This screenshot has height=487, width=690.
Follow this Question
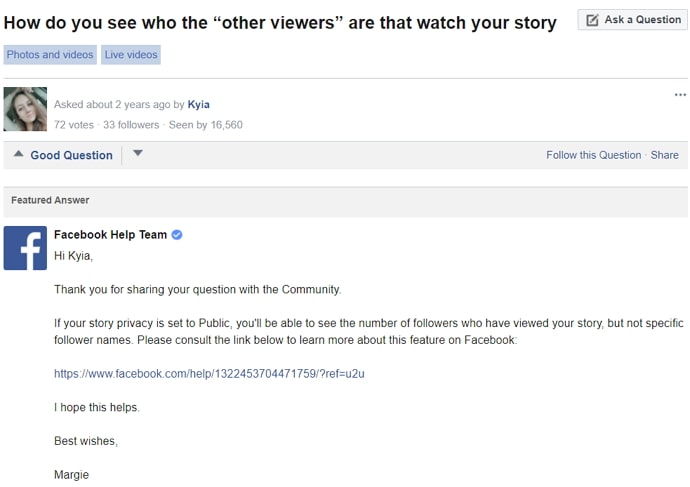point(593,155)
